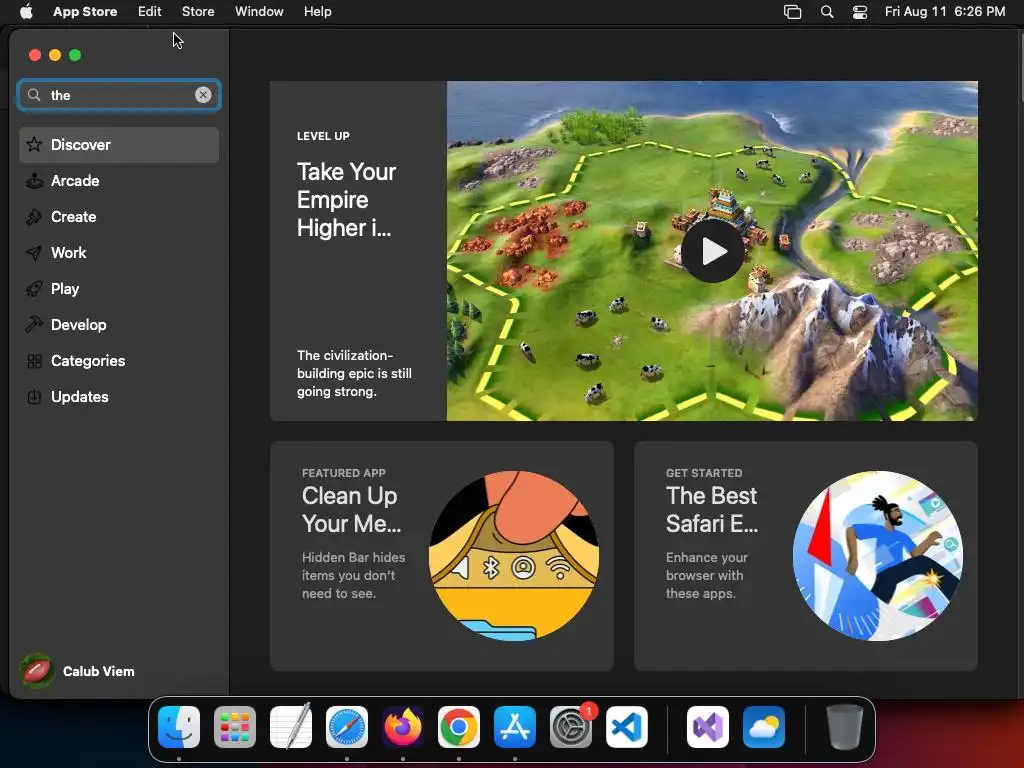
Task: Open the Discover section in sidebar
Action: (119, 145)
